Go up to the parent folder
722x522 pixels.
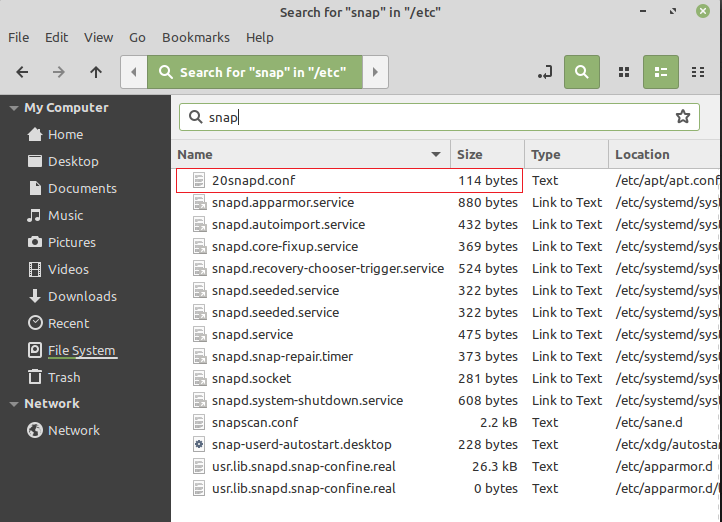pos(96,72)
